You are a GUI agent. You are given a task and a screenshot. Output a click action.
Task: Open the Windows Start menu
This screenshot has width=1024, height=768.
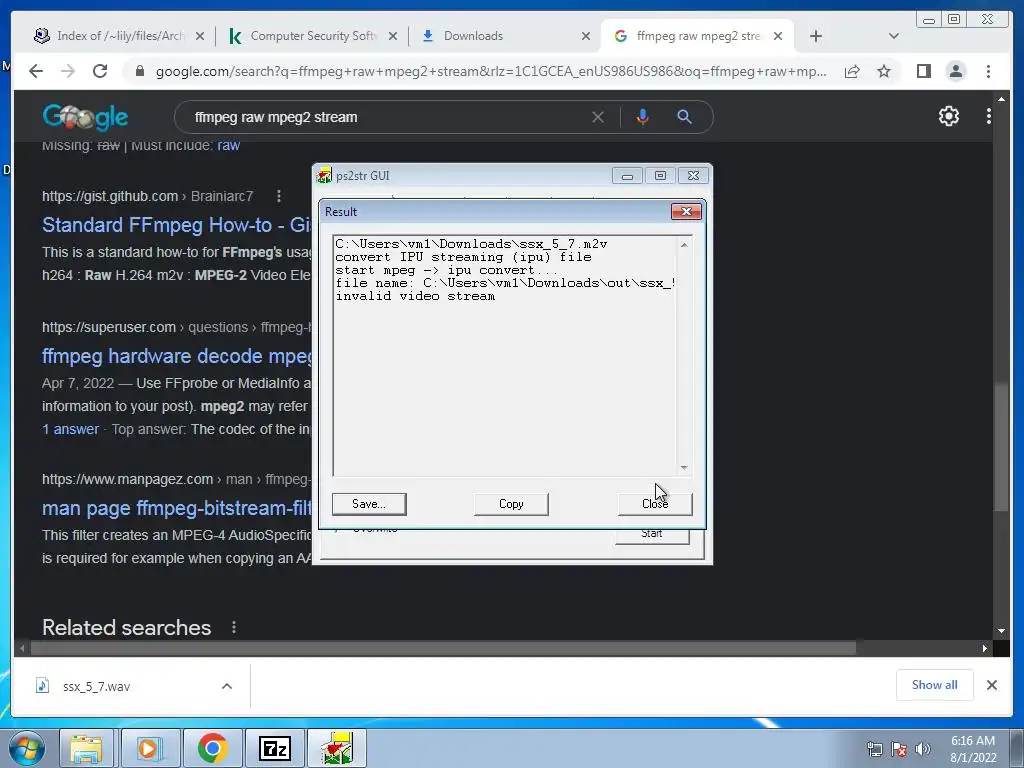[27, 748]
